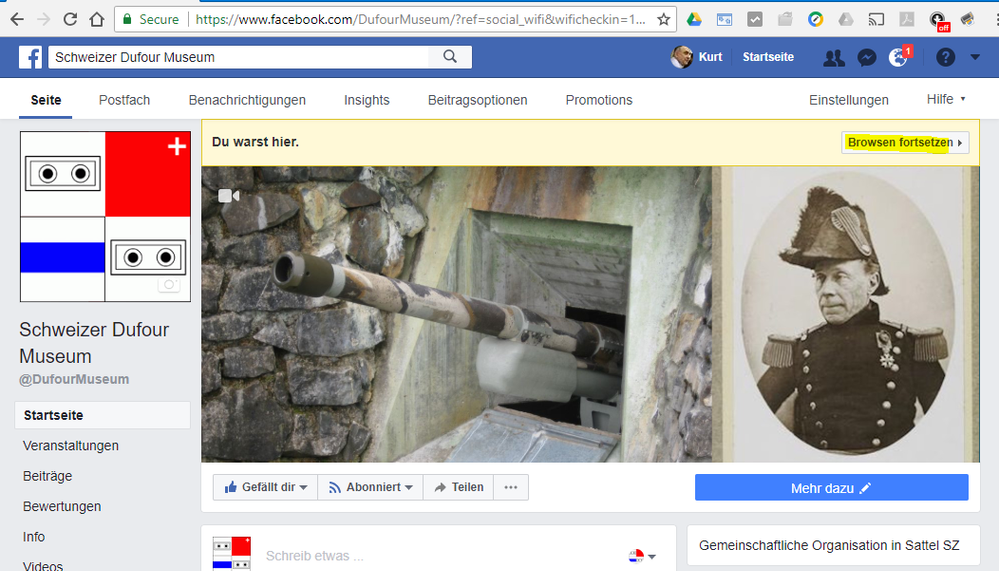Click the Facebook logo icon

click(30, 57)
